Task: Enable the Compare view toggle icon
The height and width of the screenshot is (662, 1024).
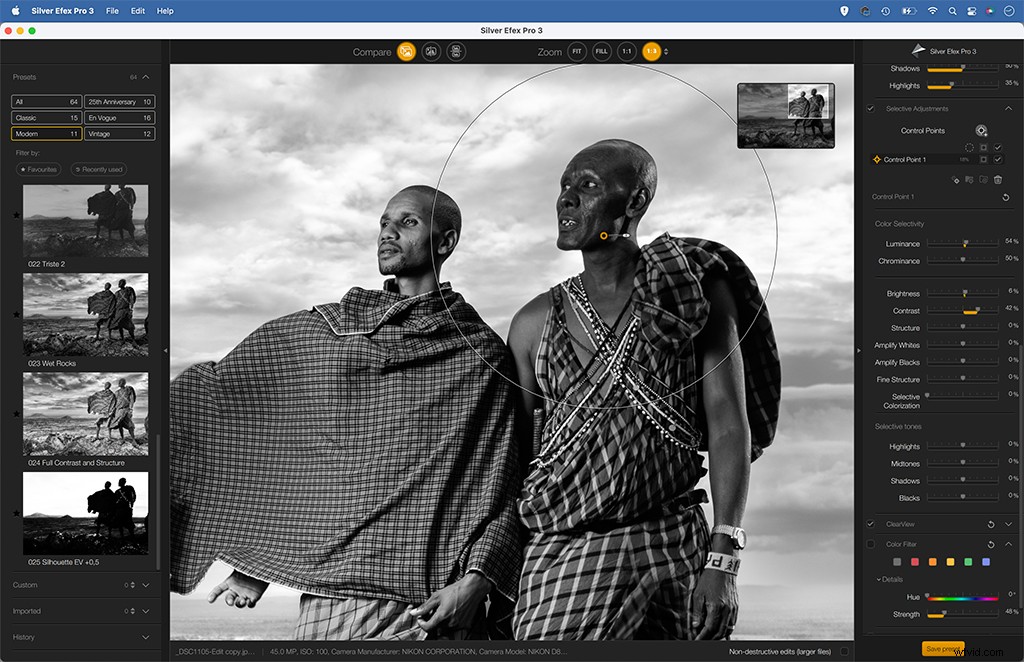Action: (407, 51)
